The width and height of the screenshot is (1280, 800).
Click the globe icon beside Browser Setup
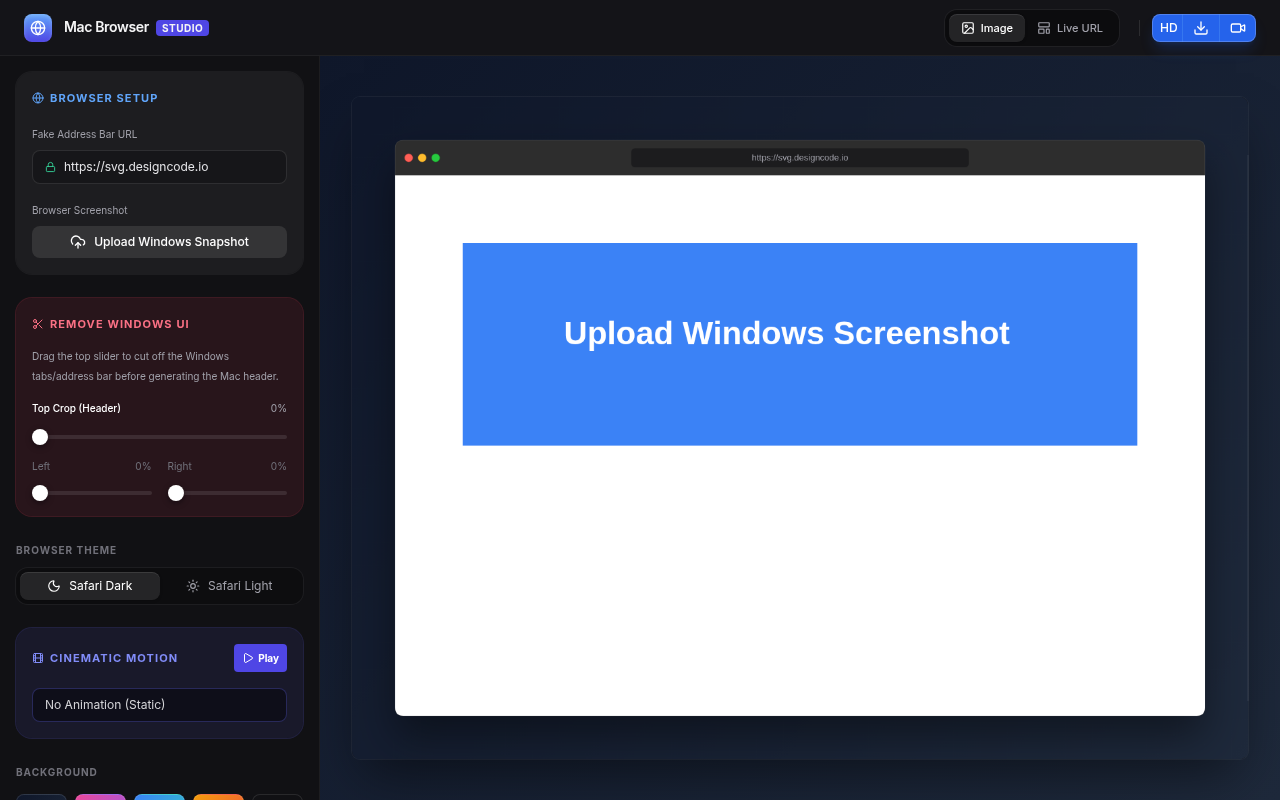pos(37,98)
